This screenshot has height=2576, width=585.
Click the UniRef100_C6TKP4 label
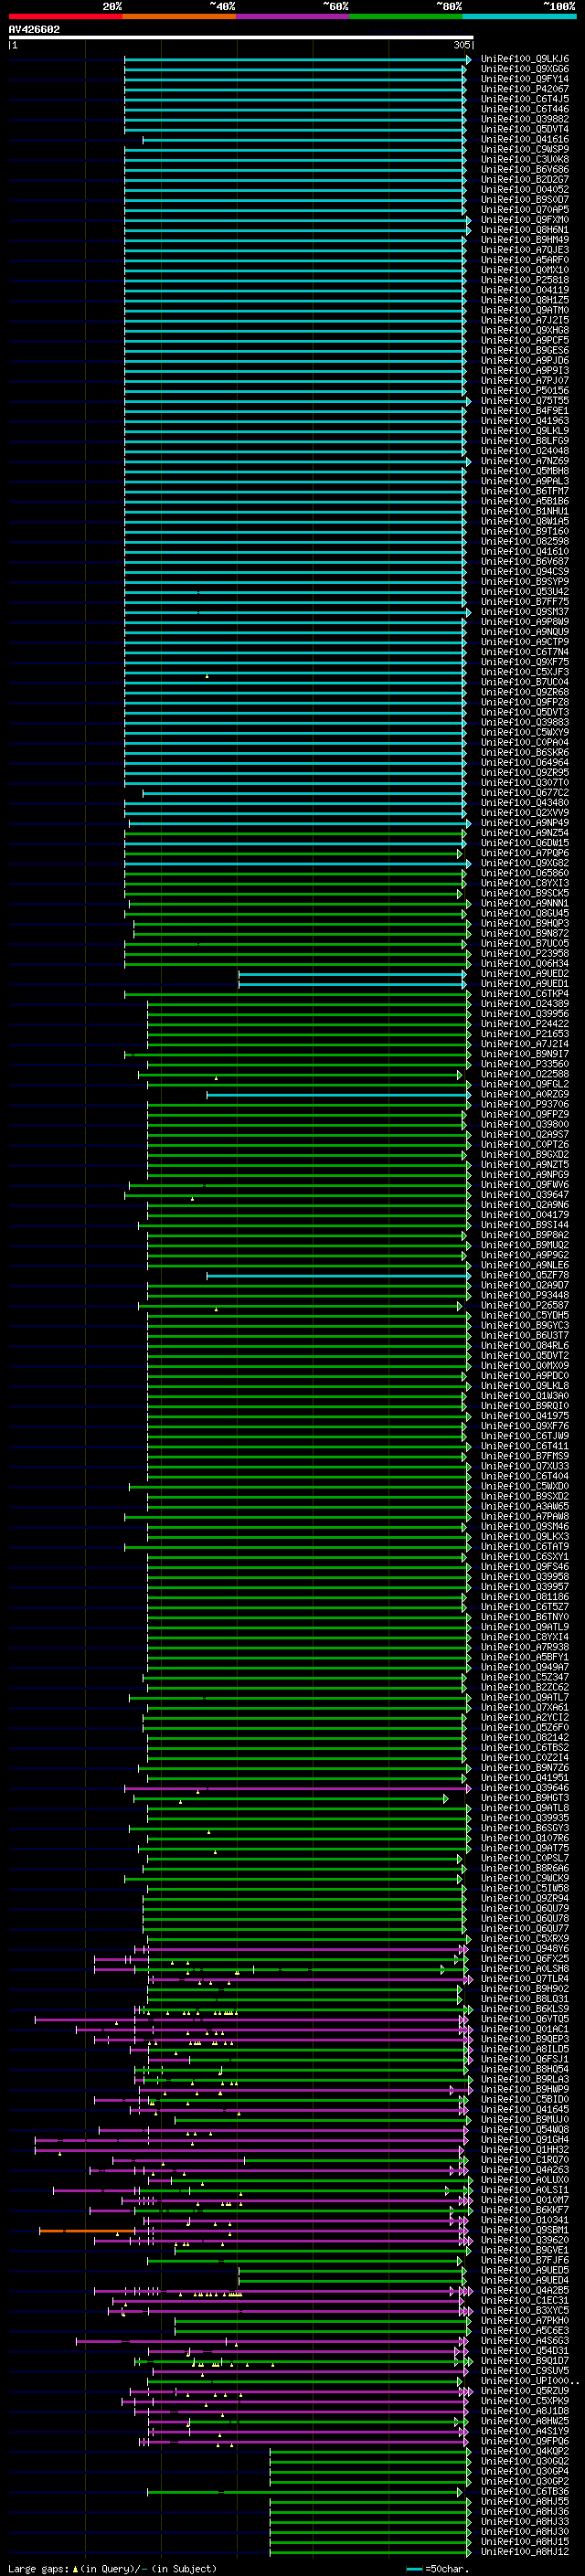[525, 993]
